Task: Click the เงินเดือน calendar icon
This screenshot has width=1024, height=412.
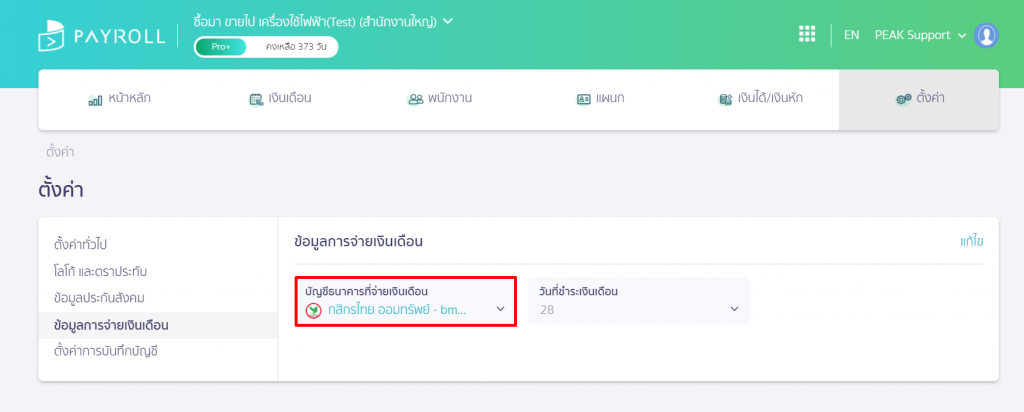Action: (255, 100)
